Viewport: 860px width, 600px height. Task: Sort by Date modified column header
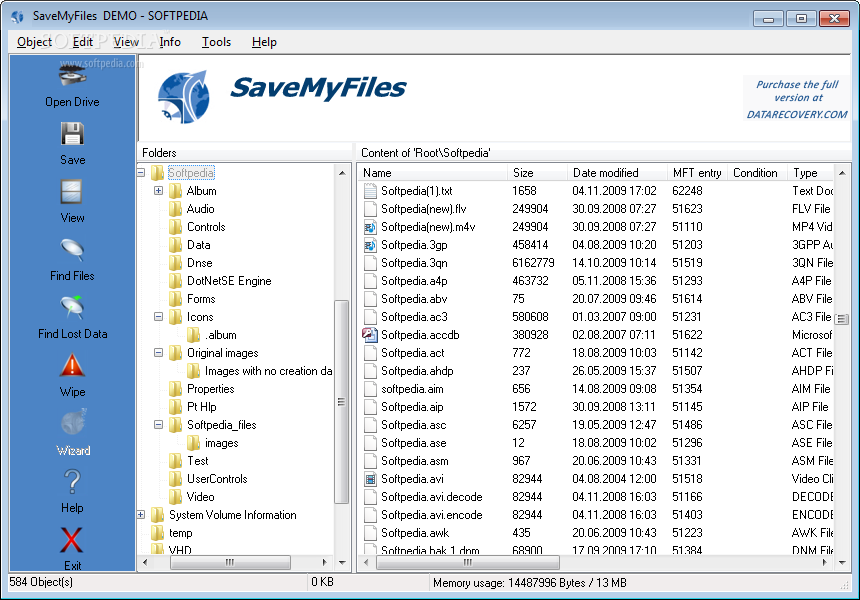coord(618,173)
